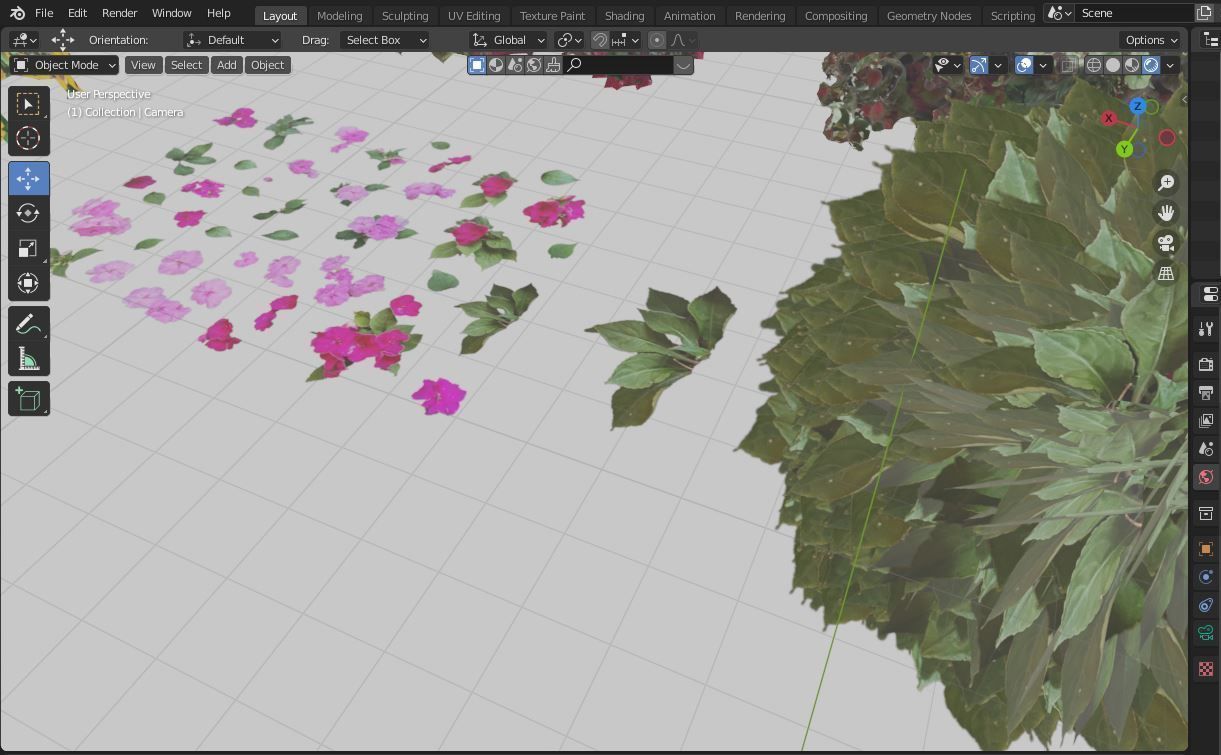Open the snapping options dropdown

626,40
